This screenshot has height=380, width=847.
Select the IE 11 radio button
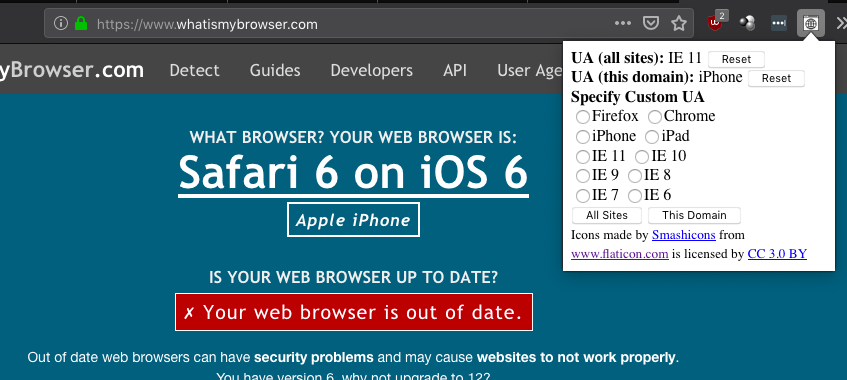coord(582,157)
